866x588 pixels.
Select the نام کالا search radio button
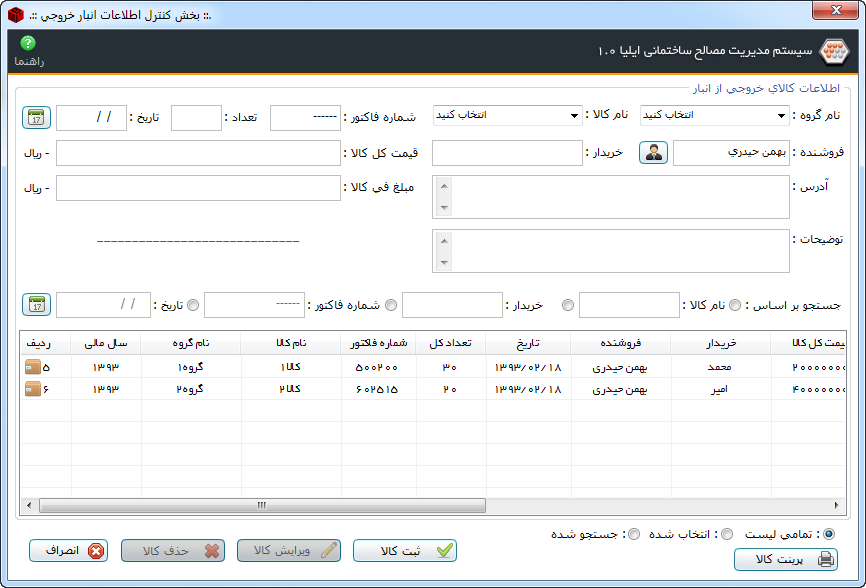click(735, 305)
